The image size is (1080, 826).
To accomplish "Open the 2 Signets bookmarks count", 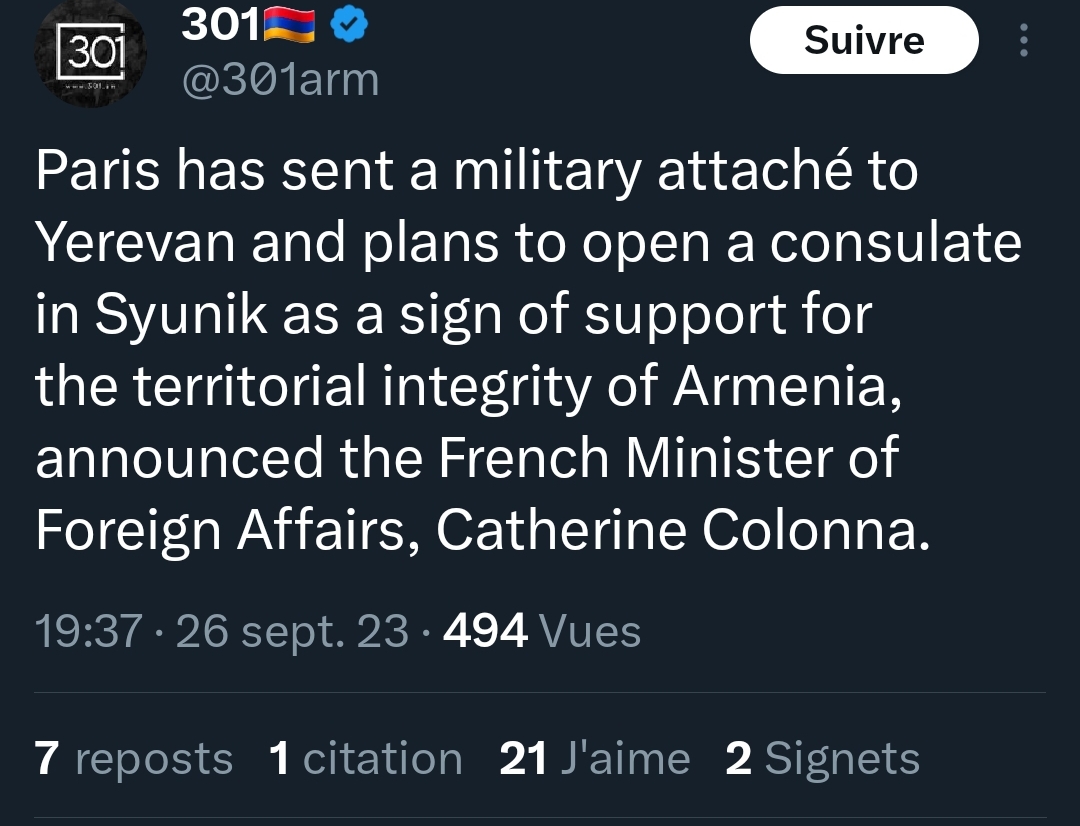I will pyautogui.click(x=822, y=759).
